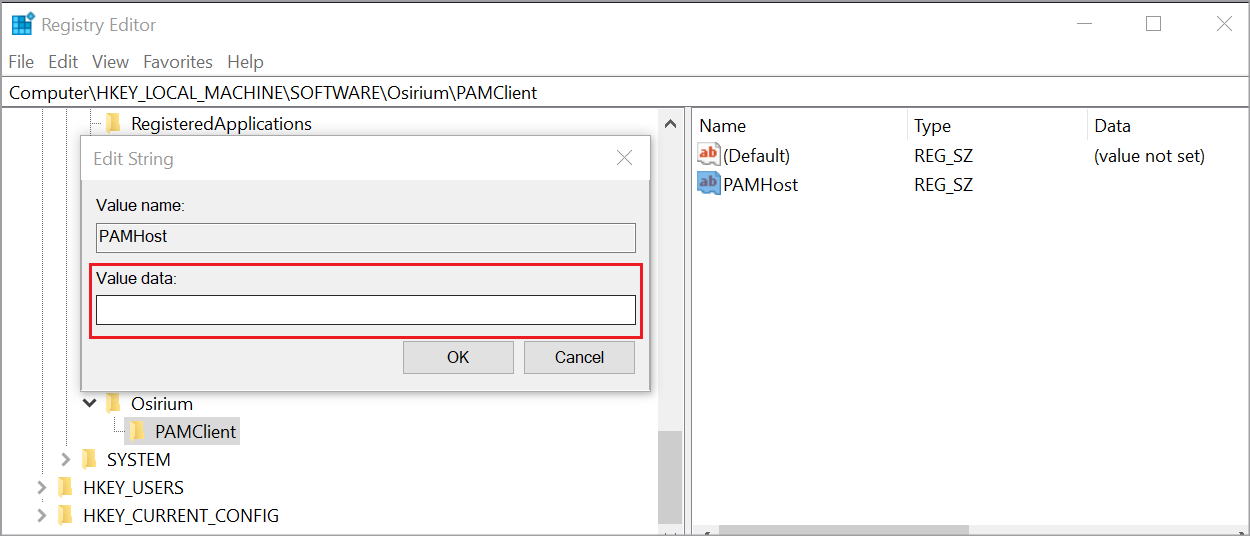Expand the HKEY_USERS tree node
This screenshot has width=1250, height=536.
click(x=42, y=487)
